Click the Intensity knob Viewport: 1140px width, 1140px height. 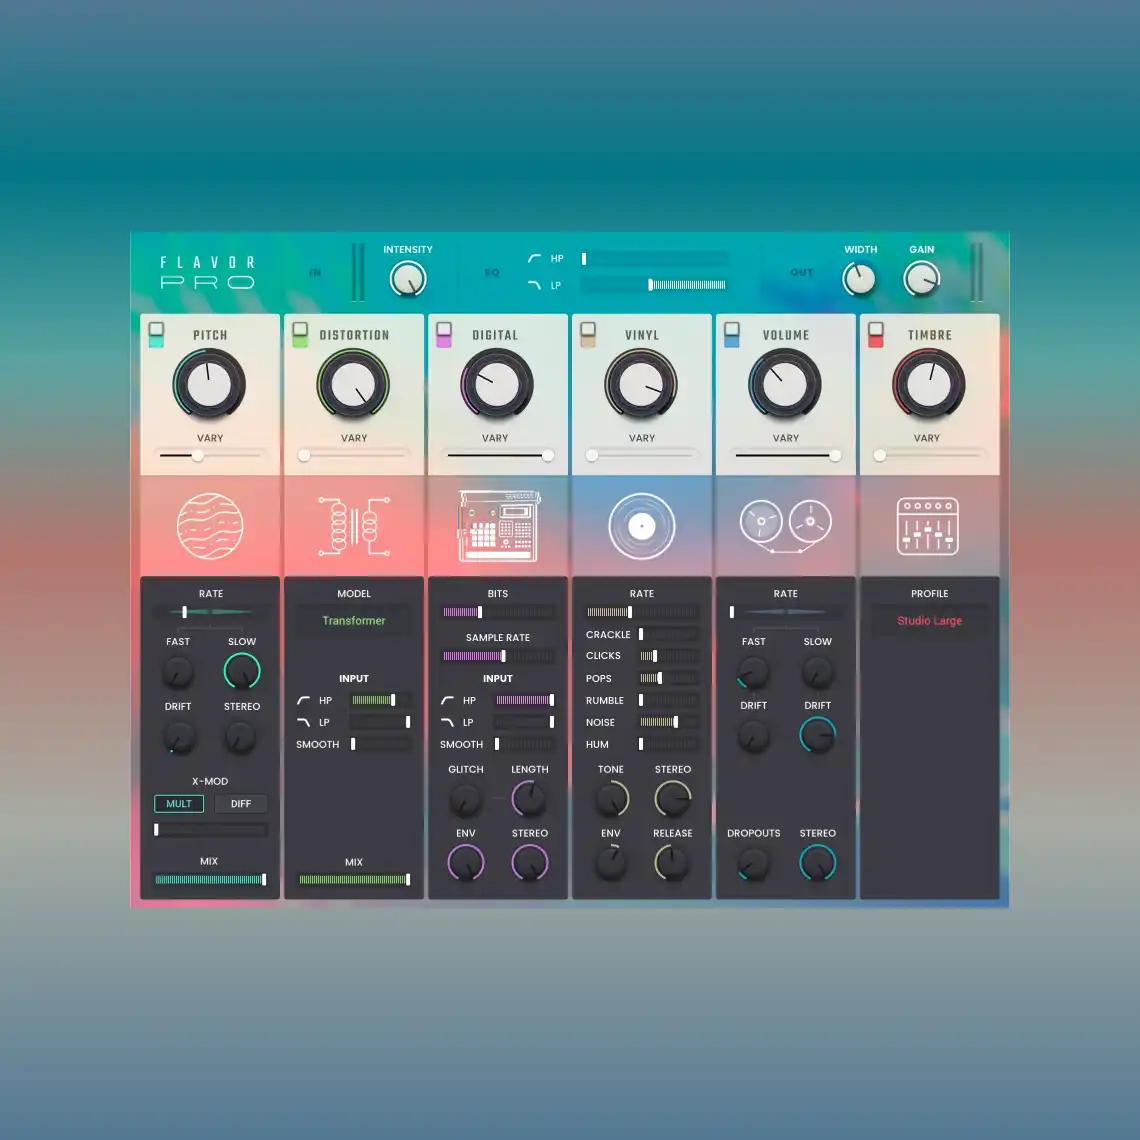pyautogui.click(x=408, y=280)
